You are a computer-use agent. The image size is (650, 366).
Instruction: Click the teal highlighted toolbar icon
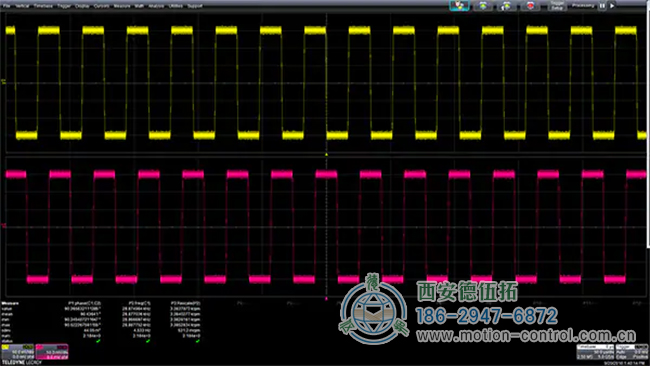point(459,5)
